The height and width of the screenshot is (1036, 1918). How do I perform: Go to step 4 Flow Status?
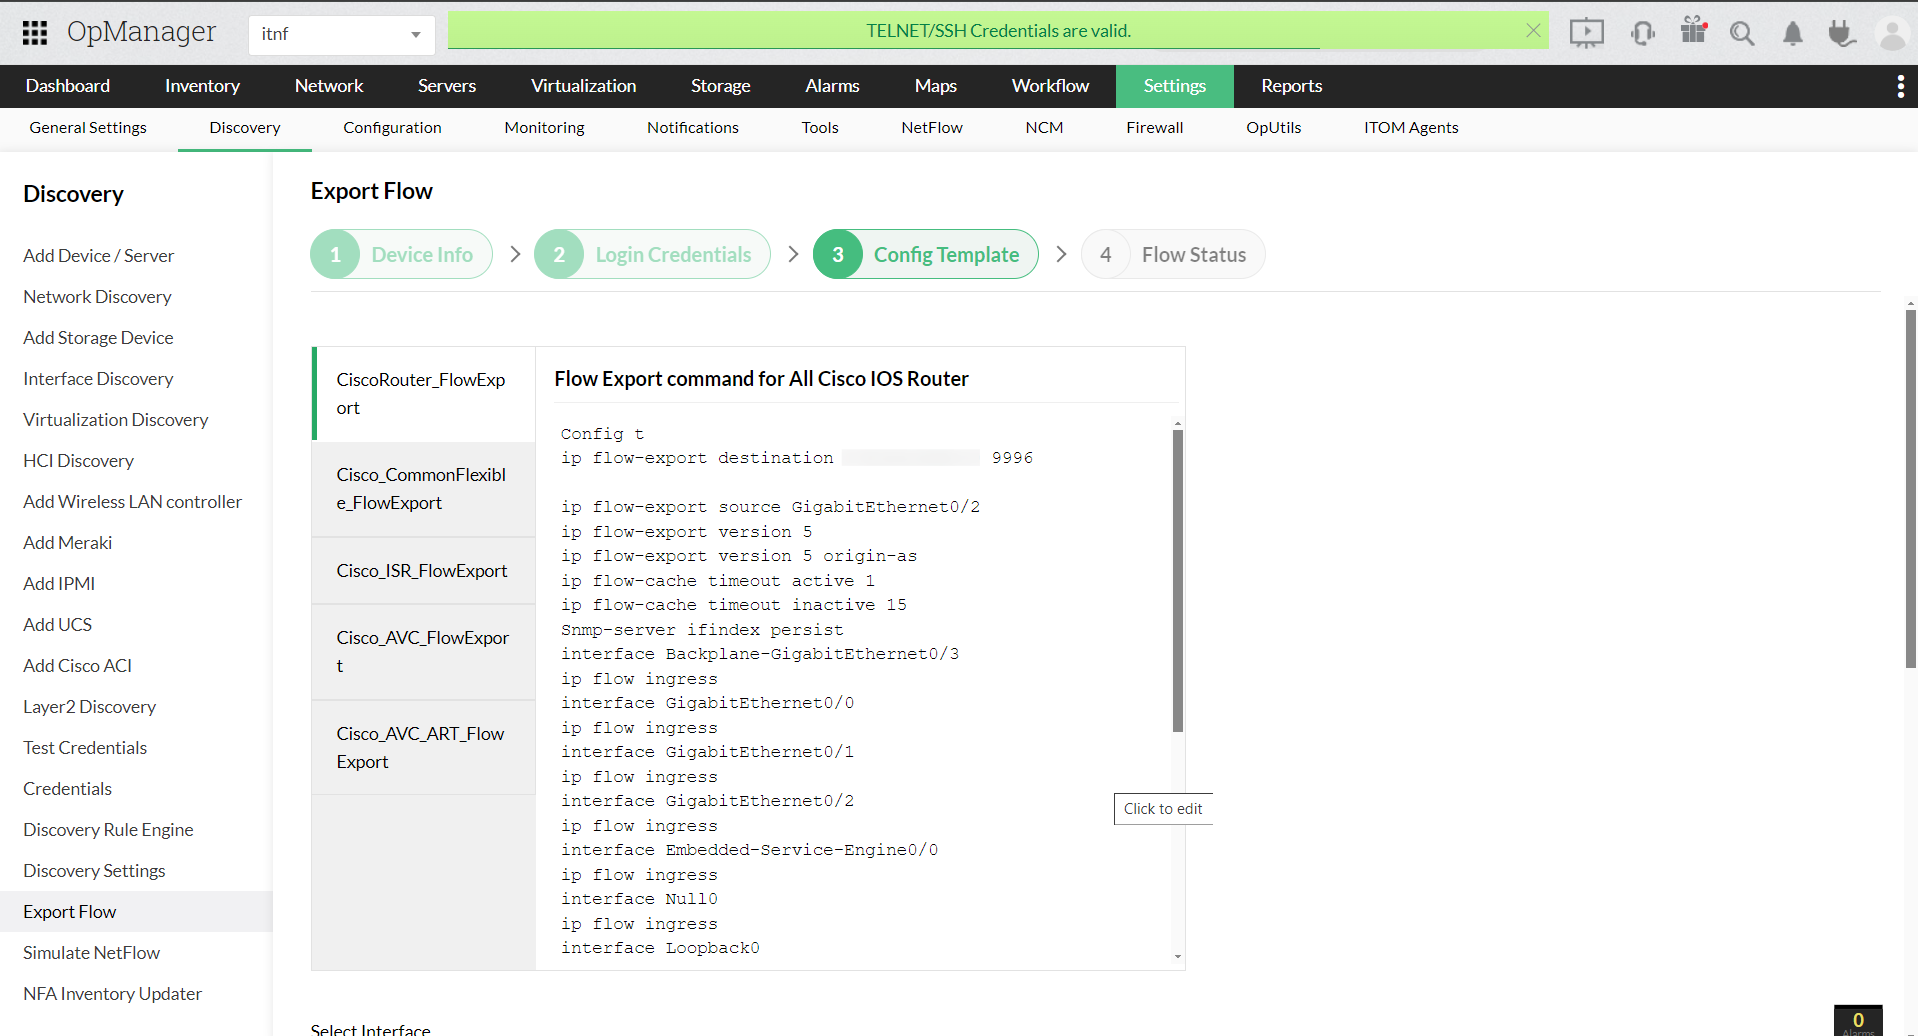pos(1173,255)
